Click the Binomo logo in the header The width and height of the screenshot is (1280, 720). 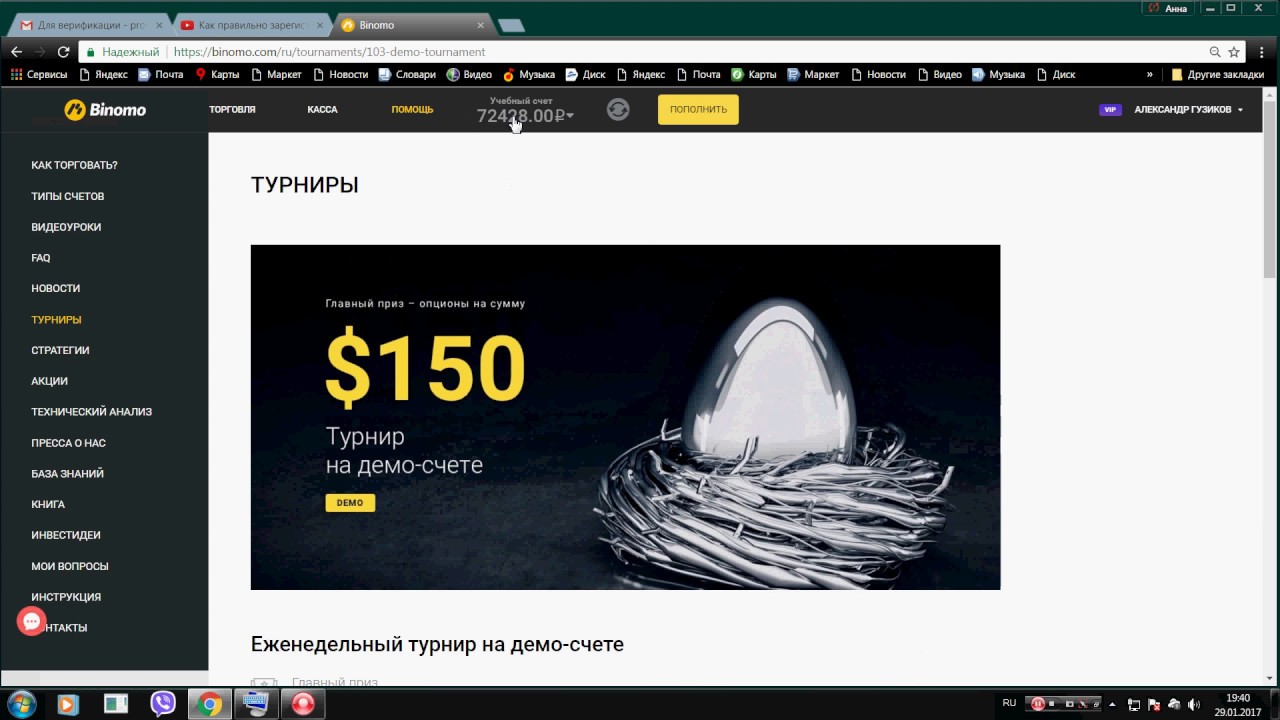(x=105, y=110)
